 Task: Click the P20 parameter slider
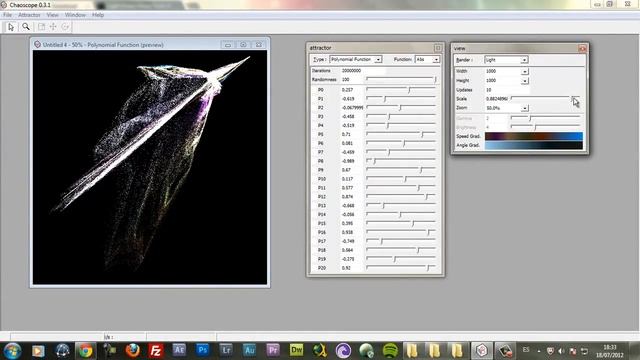[401, 268]
